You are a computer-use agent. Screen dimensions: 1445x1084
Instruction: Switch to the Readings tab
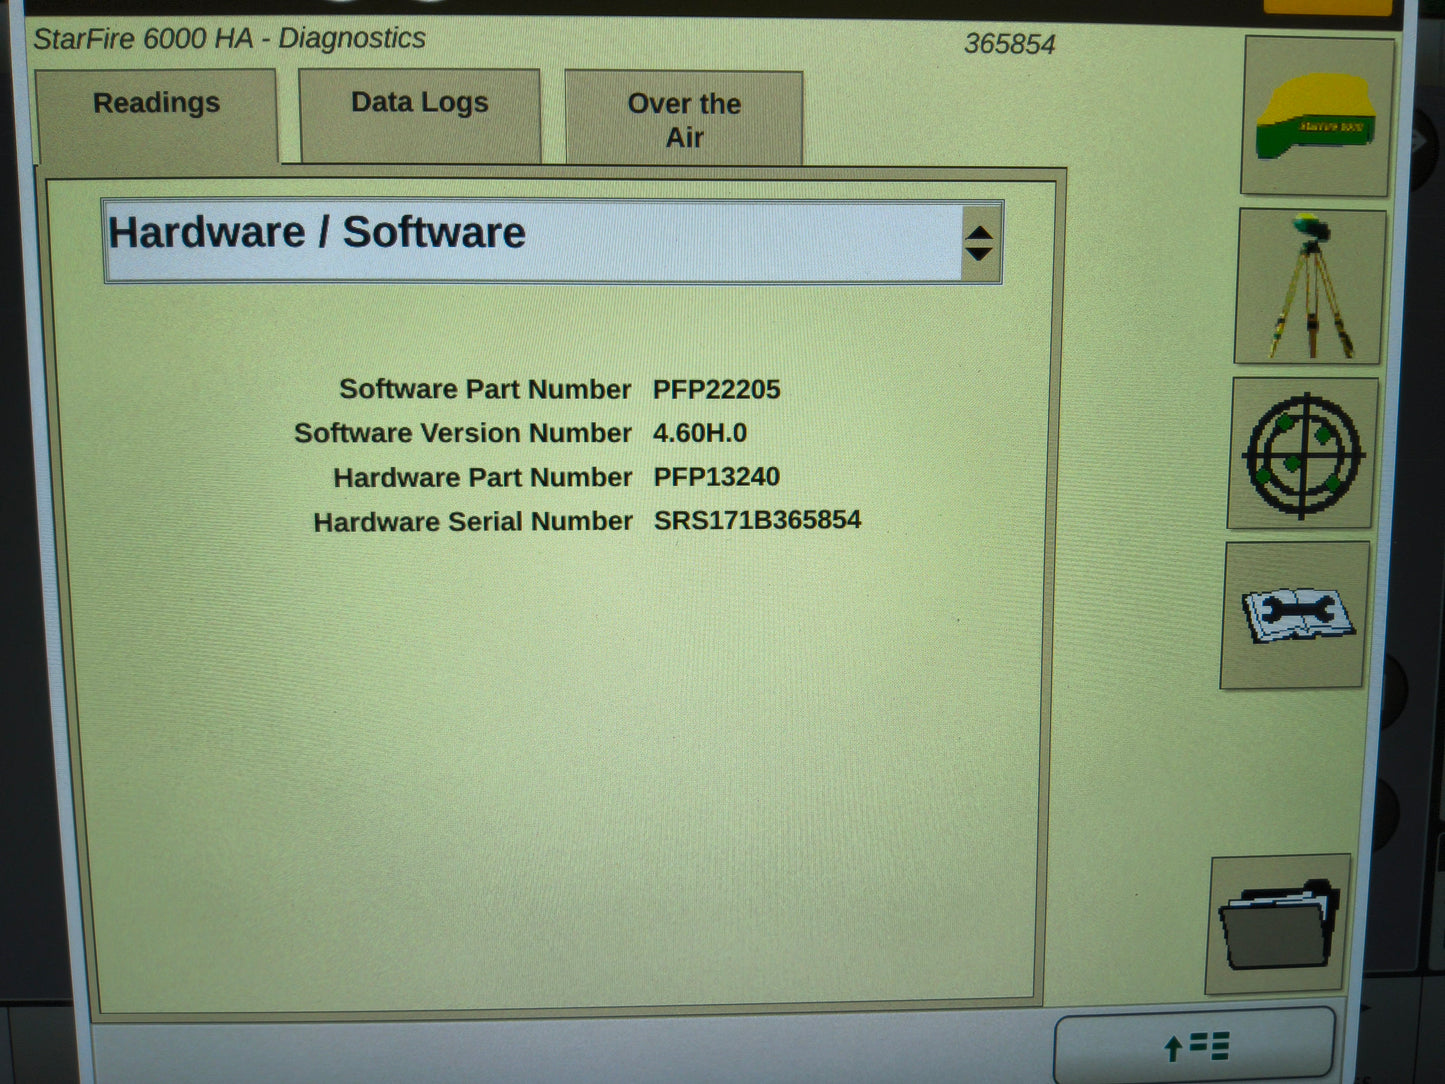[156, 115]
